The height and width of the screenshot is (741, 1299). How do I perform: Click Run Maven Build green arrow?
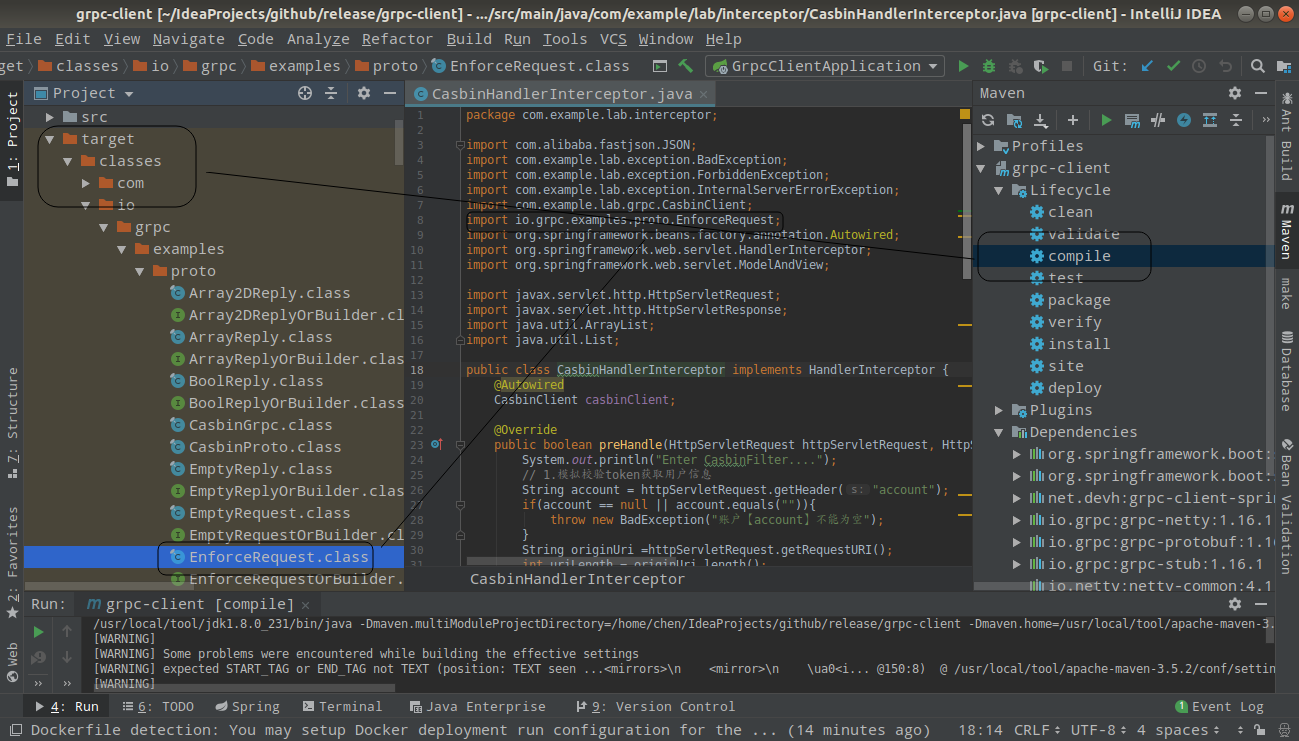1106,120
